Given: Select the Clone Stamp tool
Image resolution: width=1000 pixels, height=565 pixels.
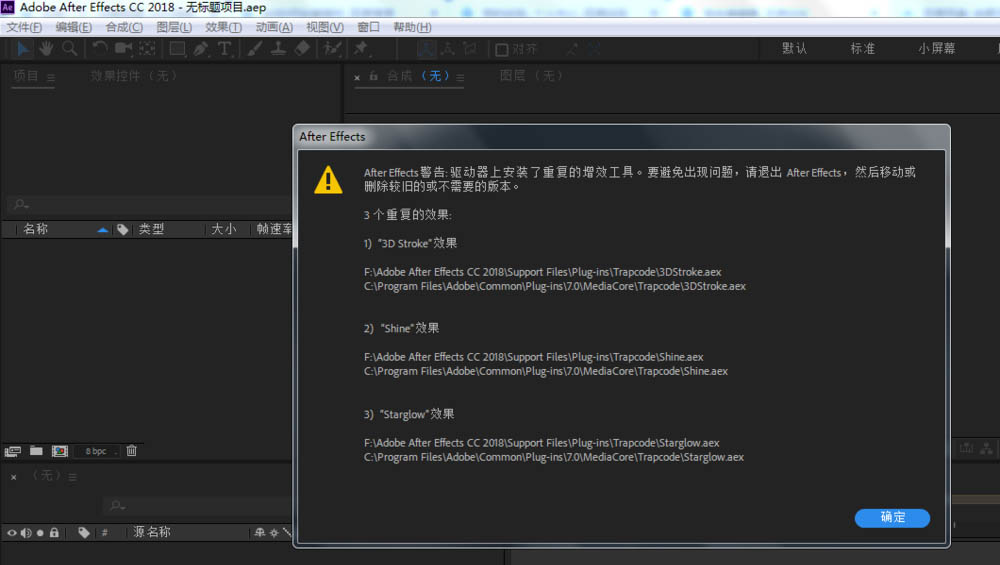Looking at the screenshot, I should (278, 48).
